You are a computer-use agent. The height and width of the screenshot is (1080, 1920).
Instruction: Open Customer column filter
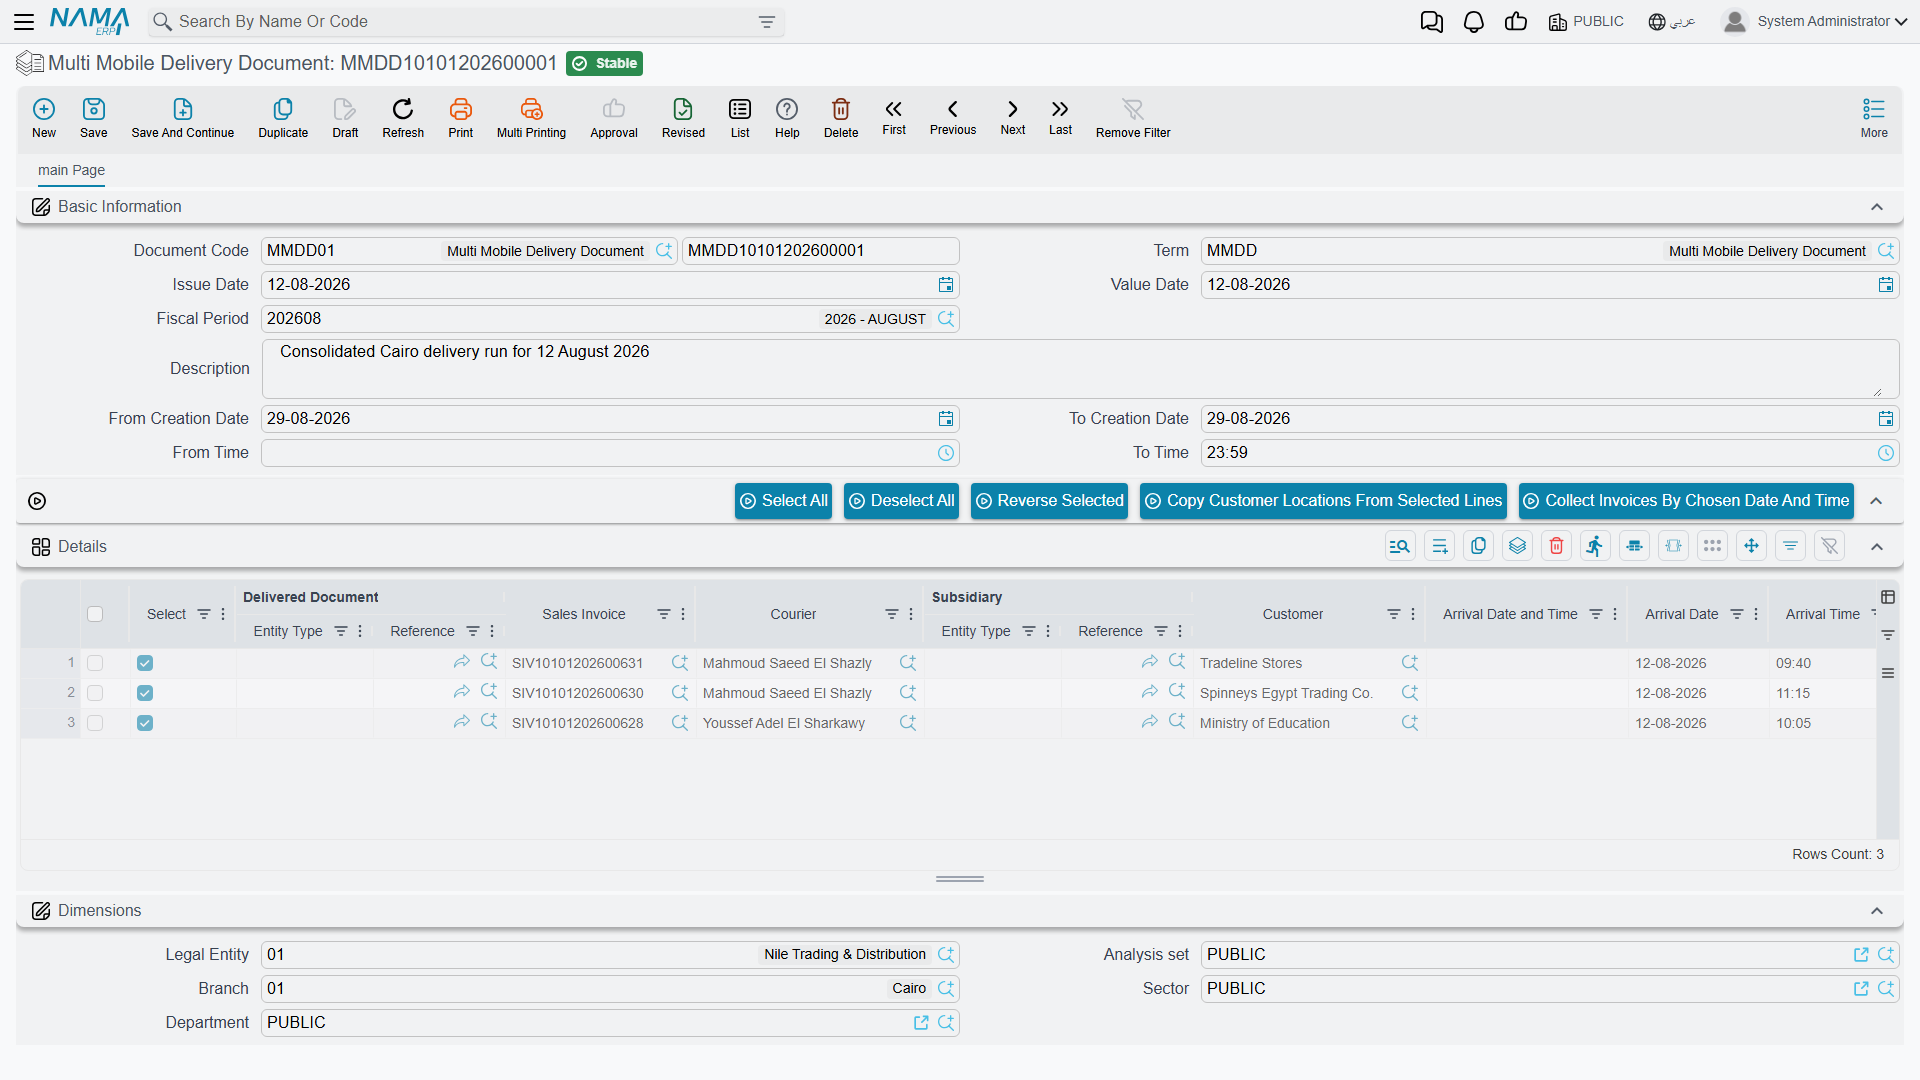1393,614
